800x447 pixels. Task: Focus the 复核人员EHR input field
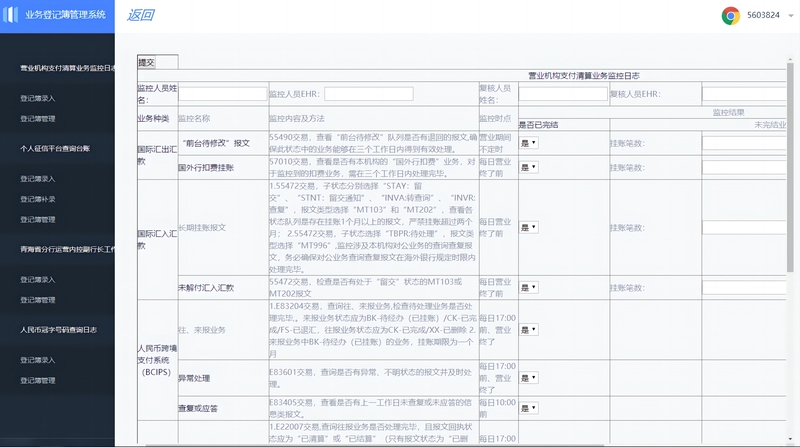(x=744, y=94)
